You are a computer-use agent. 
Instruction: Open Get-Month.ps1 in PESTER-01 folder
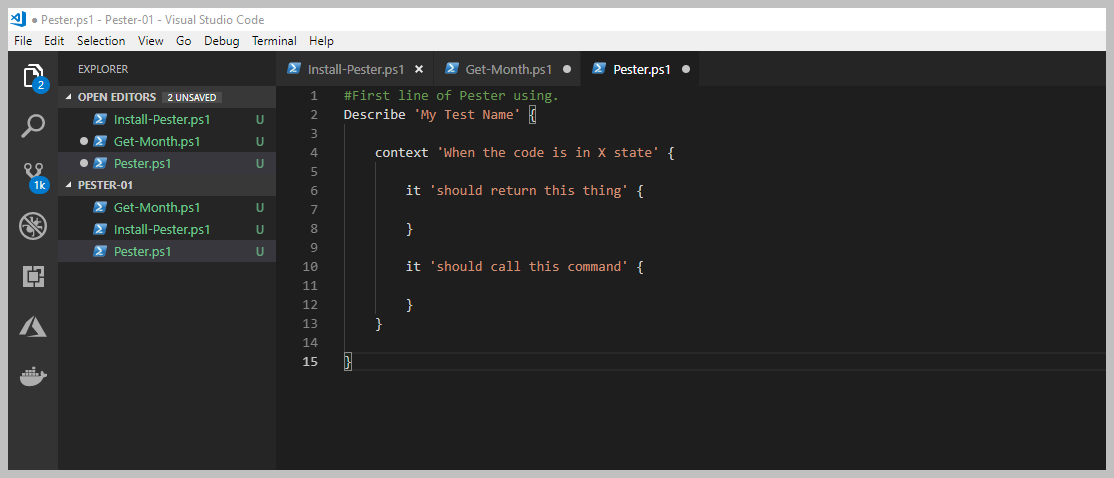point(167,207)
